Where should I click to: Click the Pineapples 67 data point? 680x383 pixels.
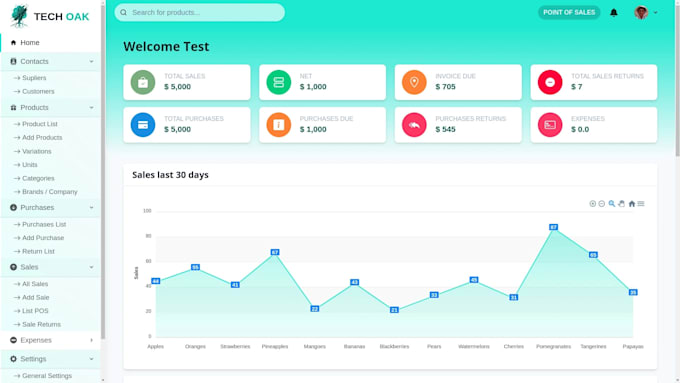(275, 252)
